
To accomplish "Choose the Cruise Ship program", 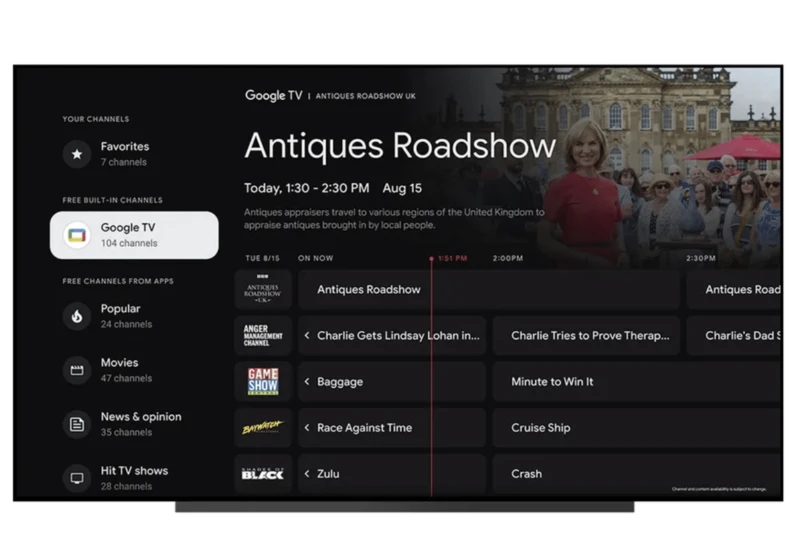I will [x=636, y=427].
